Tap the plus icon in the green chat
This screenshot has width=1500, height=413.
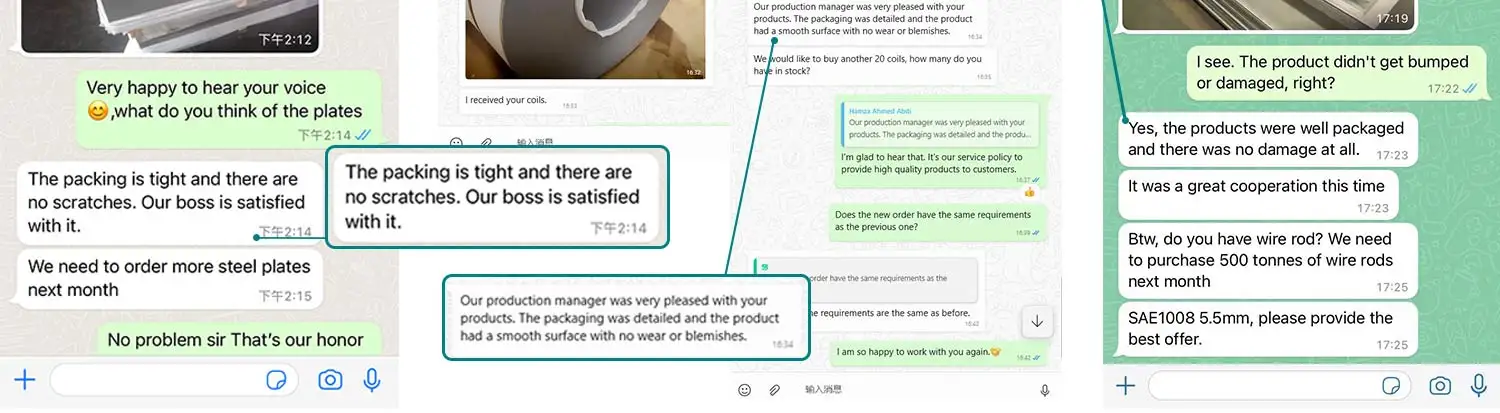pyautogui.click(x=1125, y=385)
